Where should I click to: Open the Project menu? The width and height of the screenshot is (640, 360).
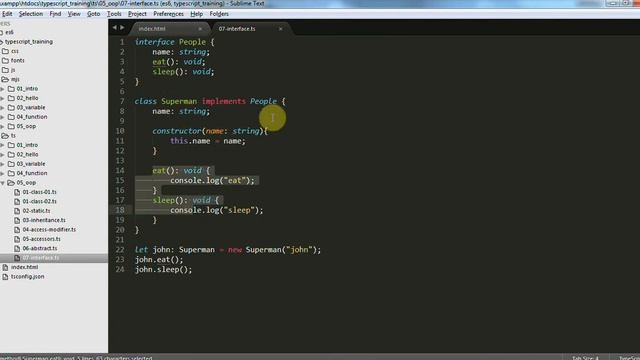(x=137, y=14)
